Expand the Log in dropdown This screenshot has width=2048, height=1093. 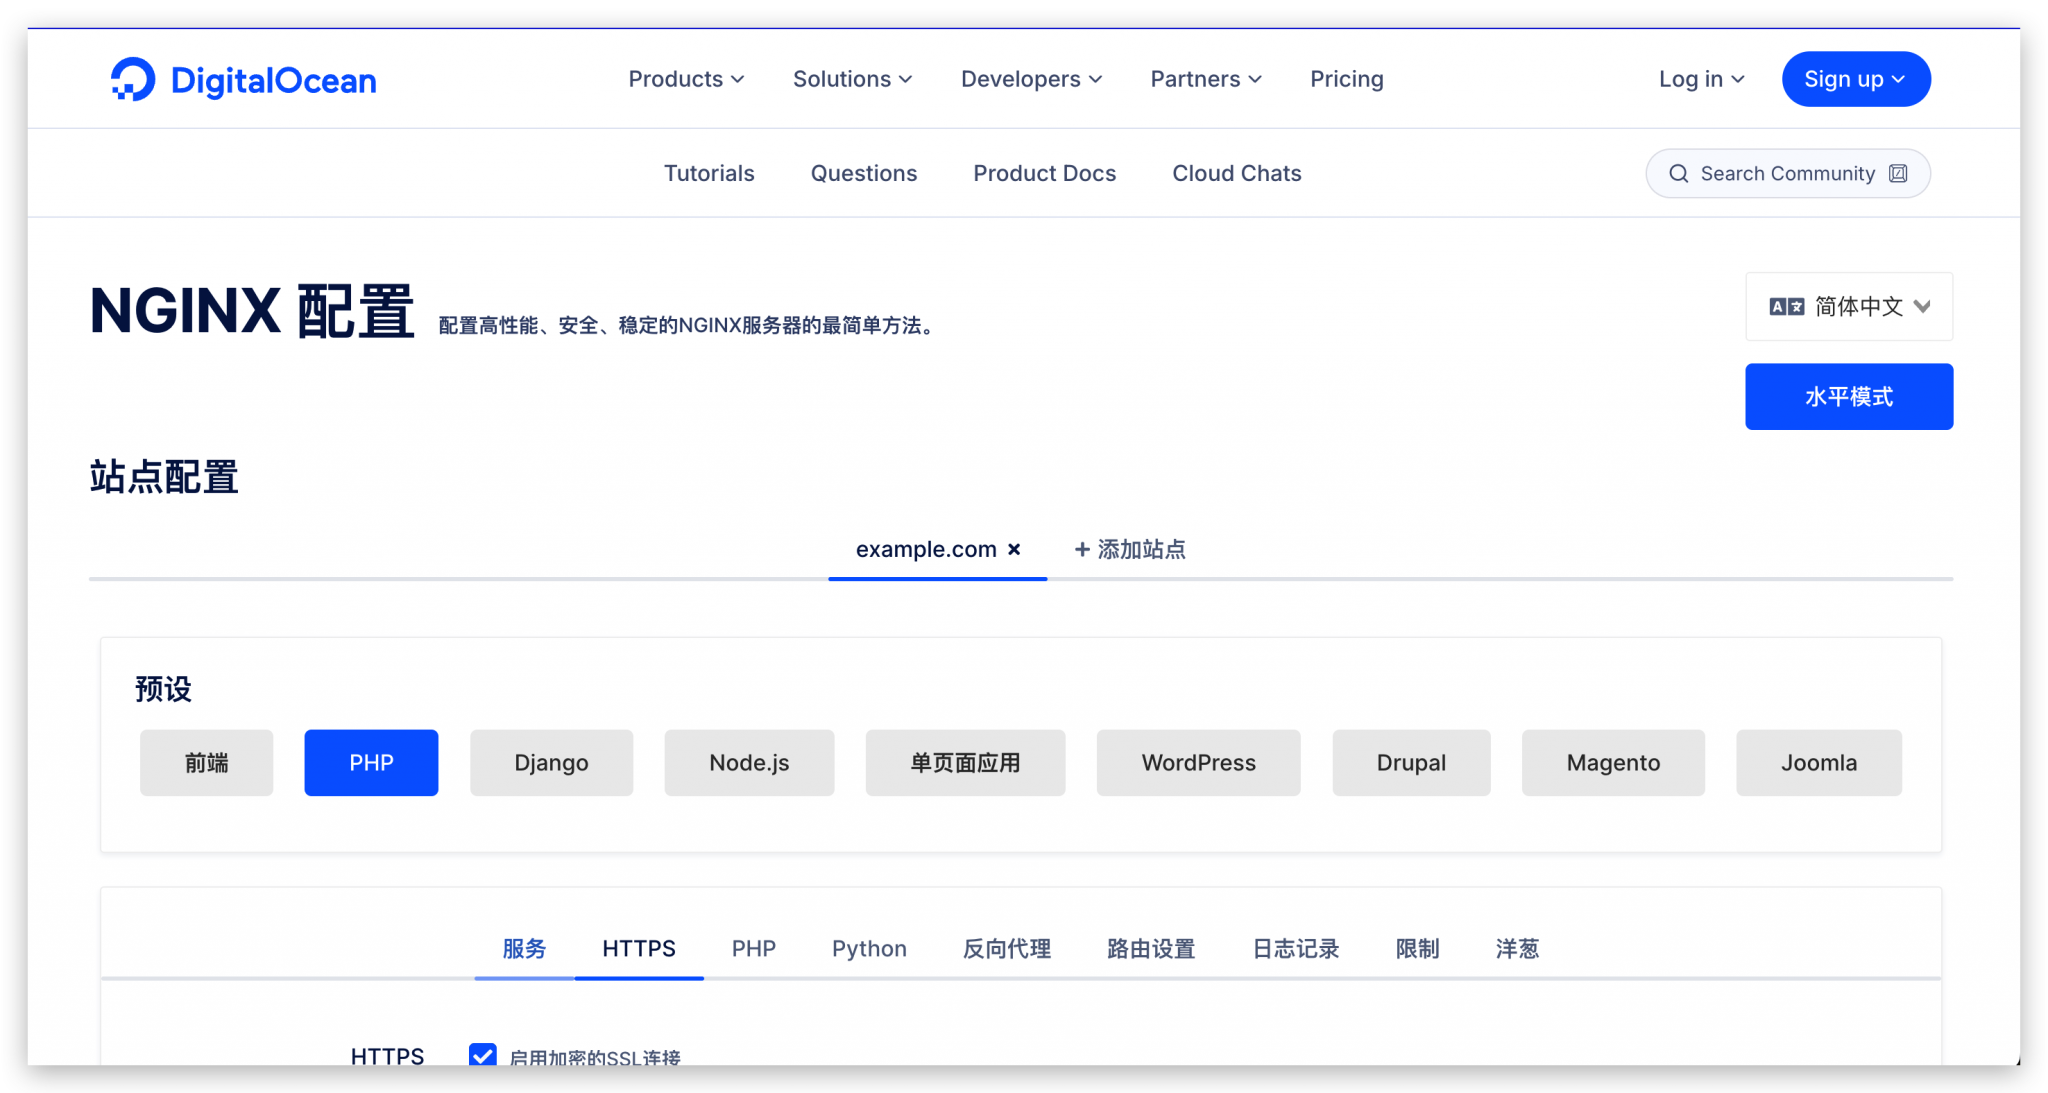[x=1700, y=79]
